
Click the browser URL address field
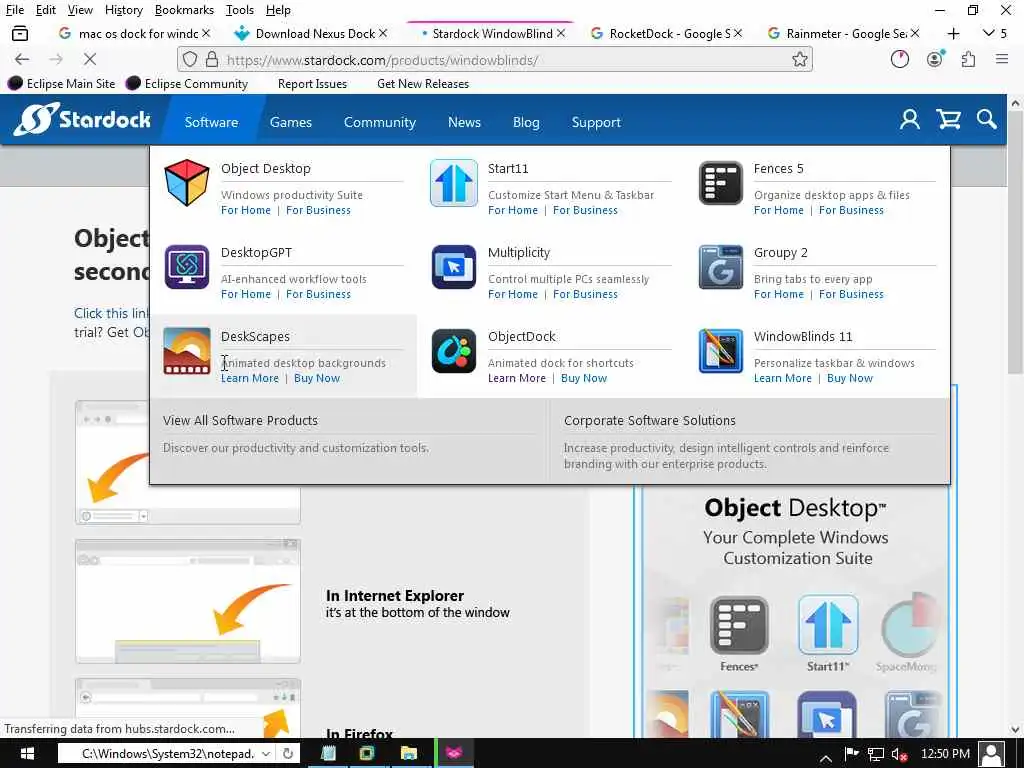coord(496,59)
